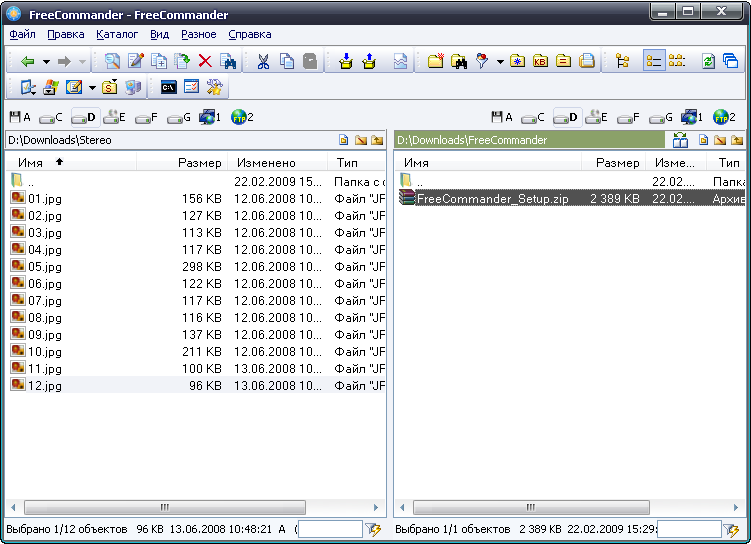The width and height of the screenshot is (751, 544).
Task: Click the checklist settings icon
Action: coord(192,87)
